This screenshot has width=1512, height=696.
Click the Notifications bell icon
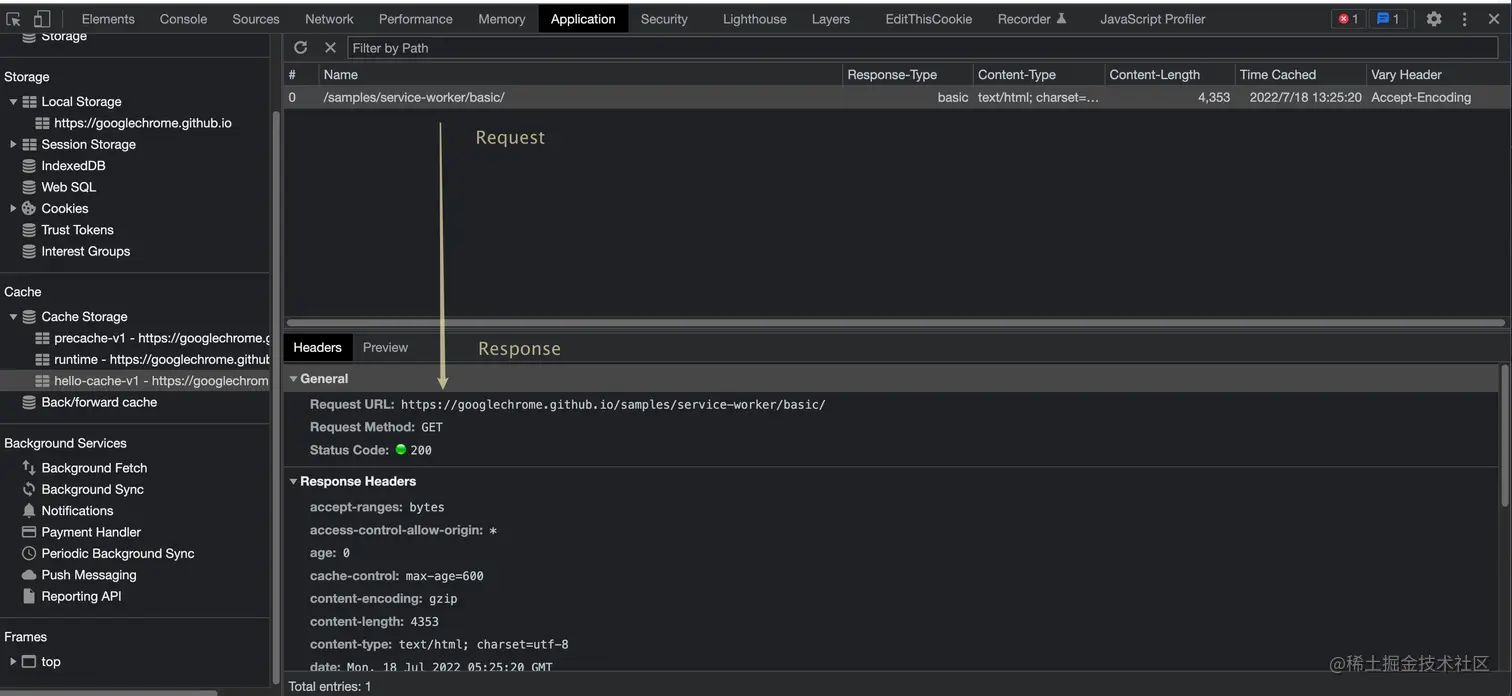29,511
